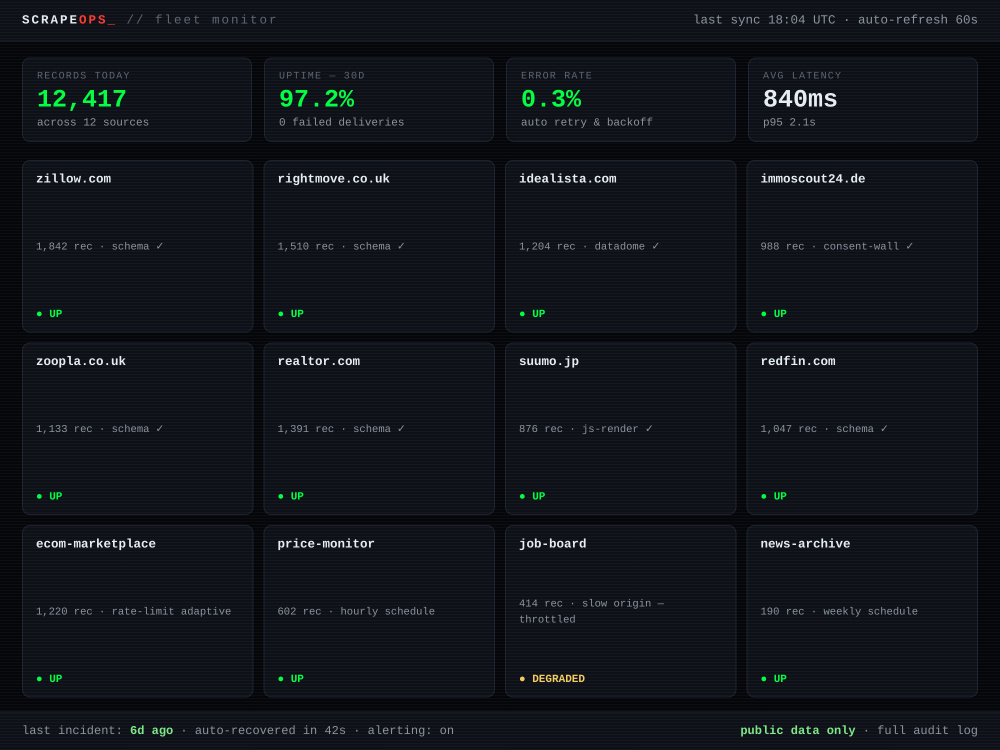Select the realtor.com card title

pyautogui.click(x=318, y=361)
